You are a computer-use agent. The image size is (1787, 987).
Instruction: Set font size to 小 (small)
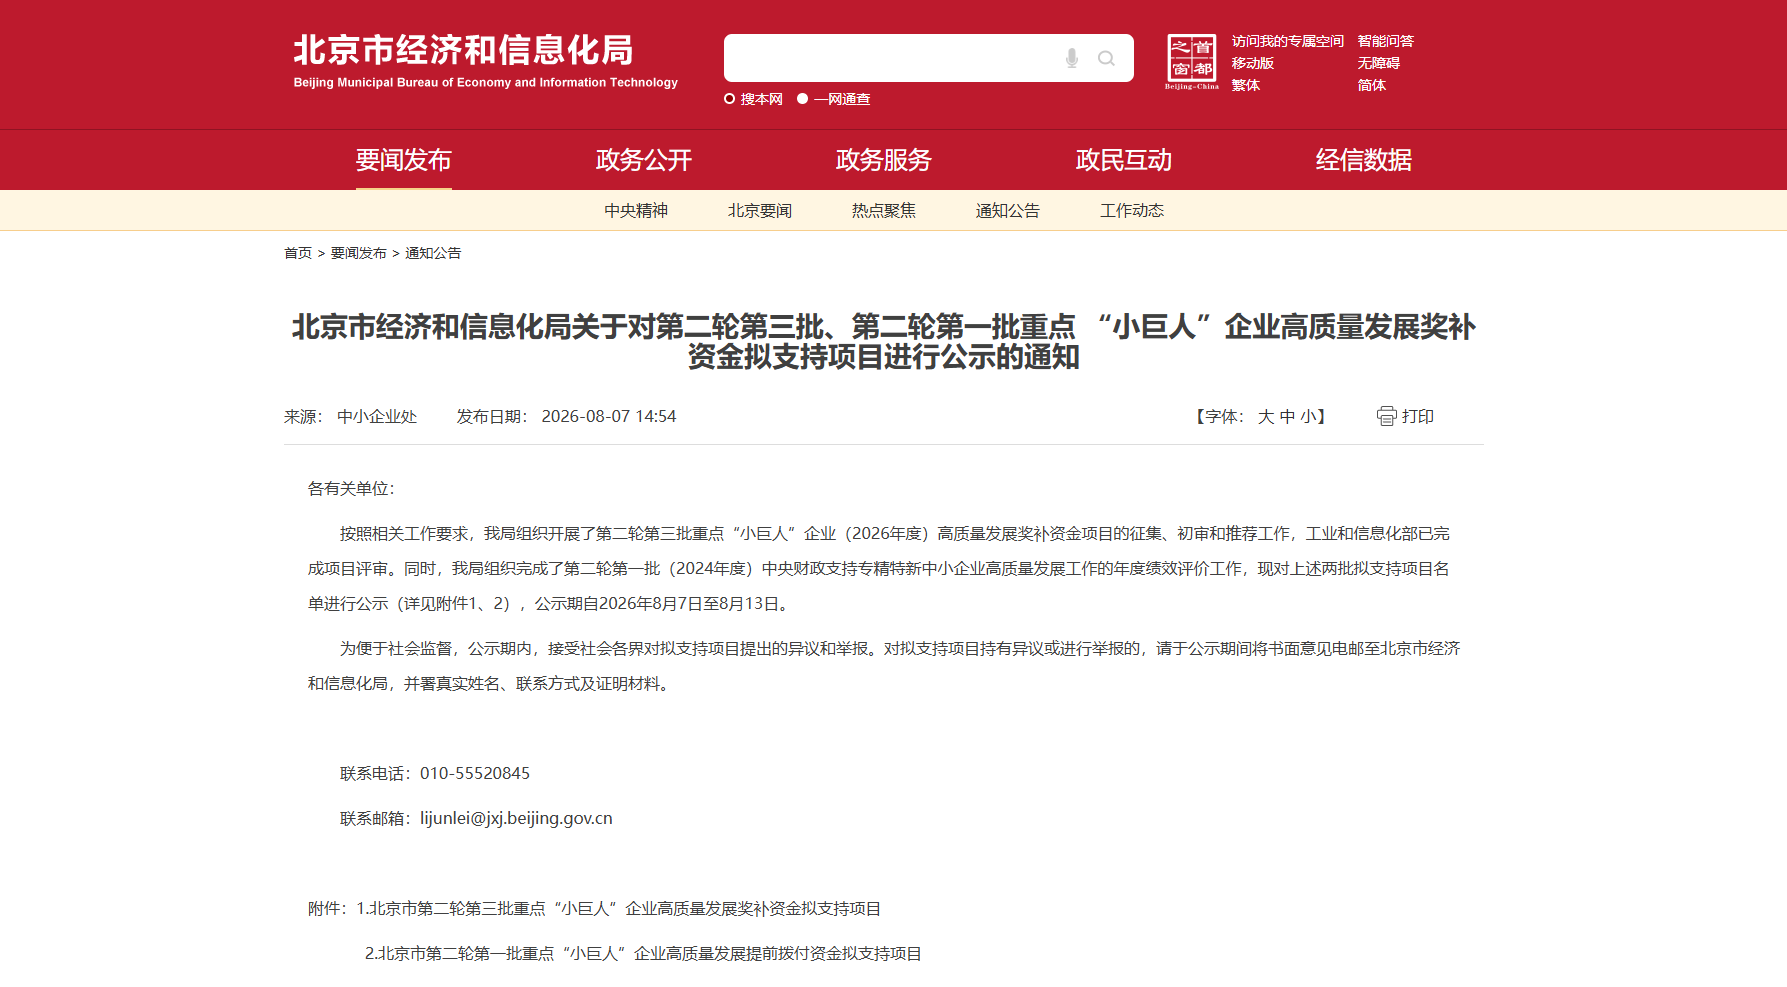pos(1309,417)
